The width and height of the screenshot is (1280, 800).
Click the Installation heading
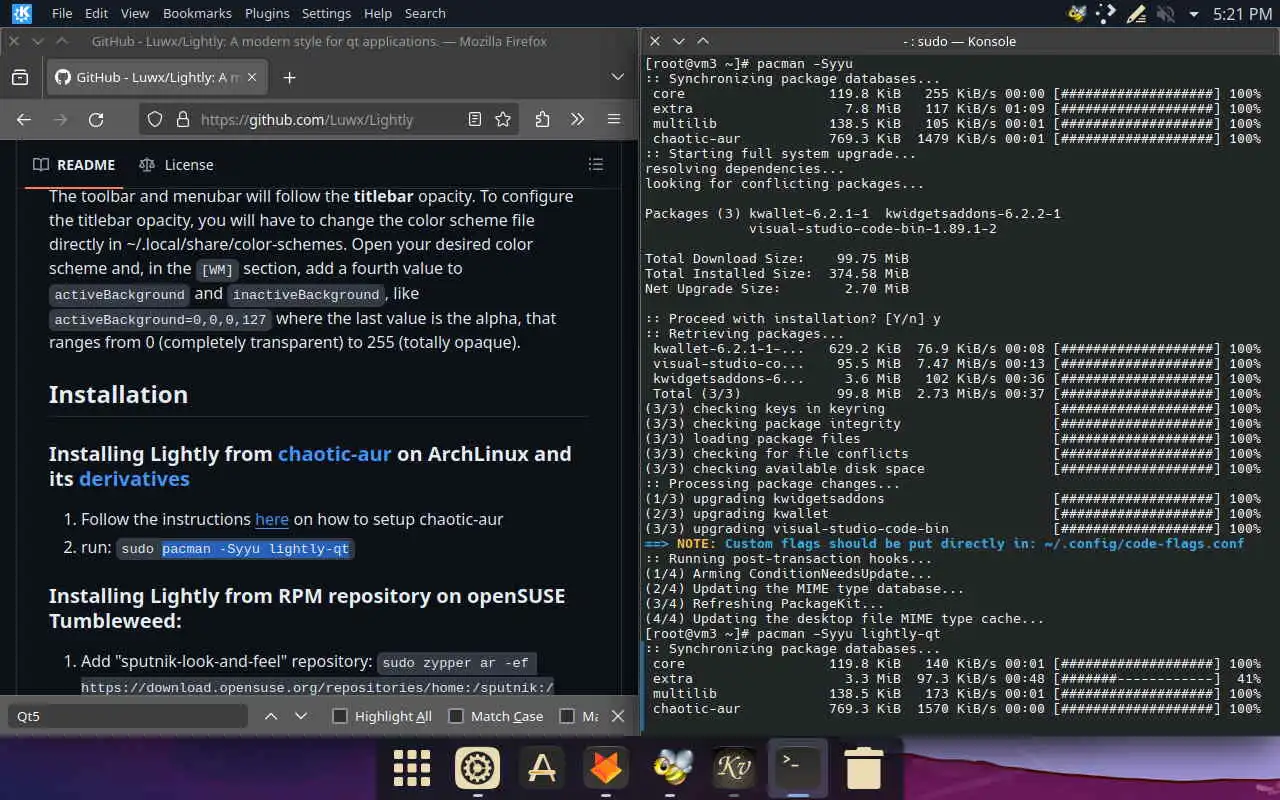(118, 394)
